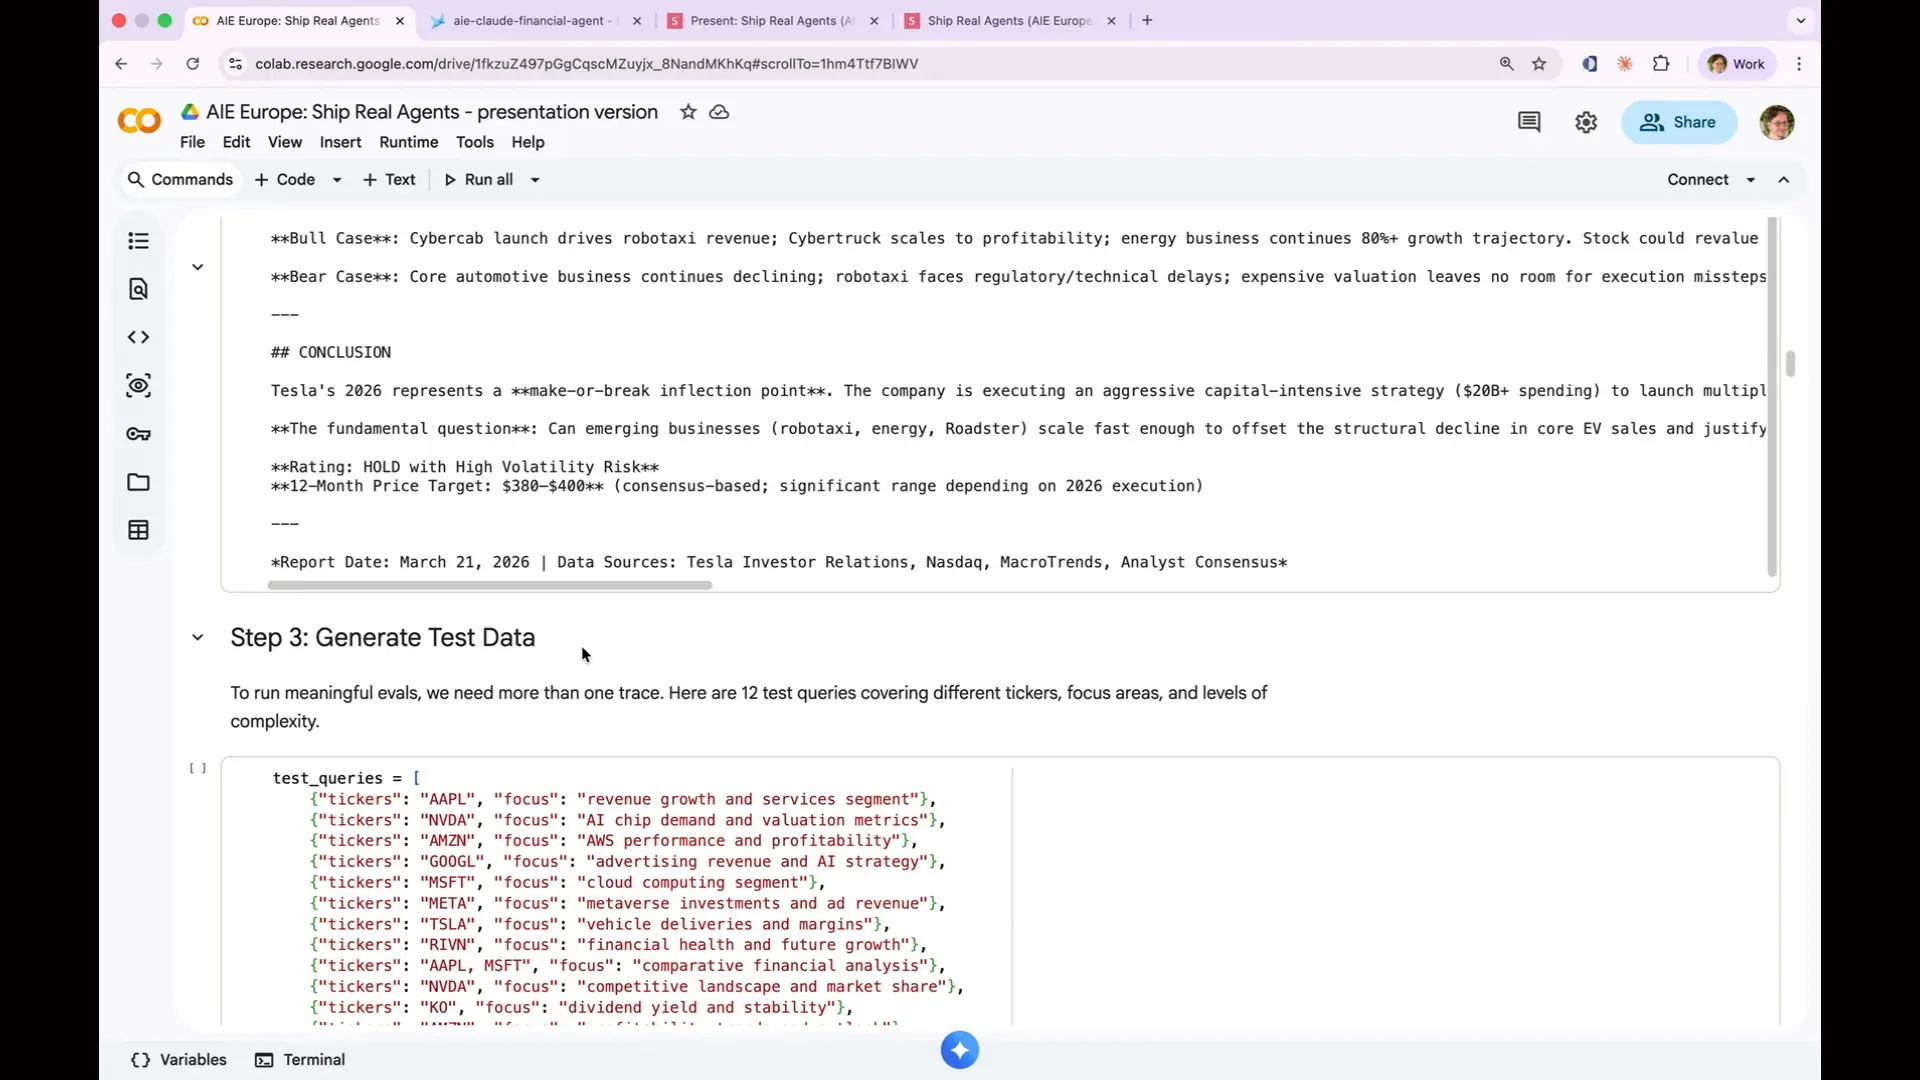
Task: Bookmark this page with the star
Action: coord(1540,64)
